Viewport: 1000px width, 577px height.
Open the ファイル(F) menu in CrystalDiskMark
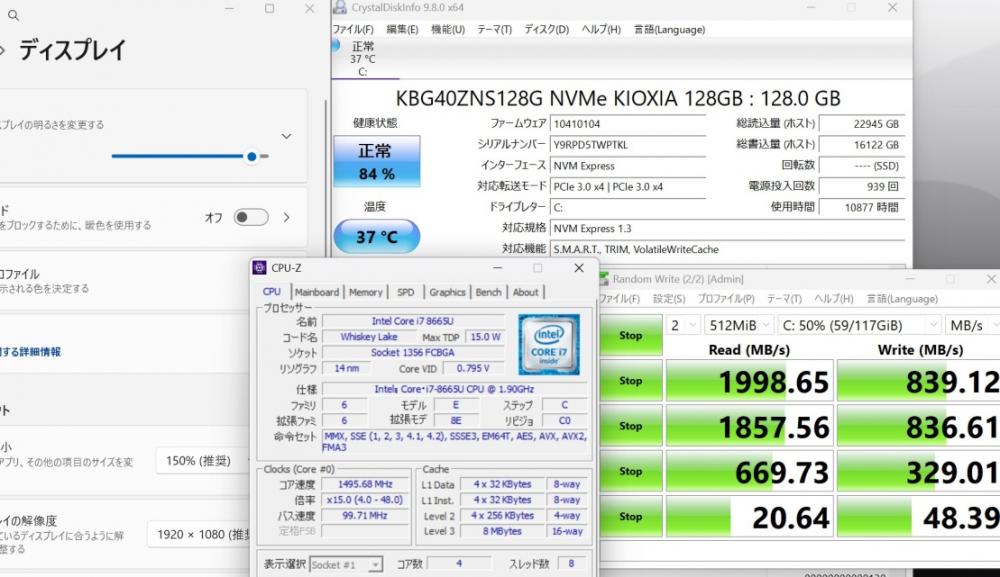tap(619, 298)
